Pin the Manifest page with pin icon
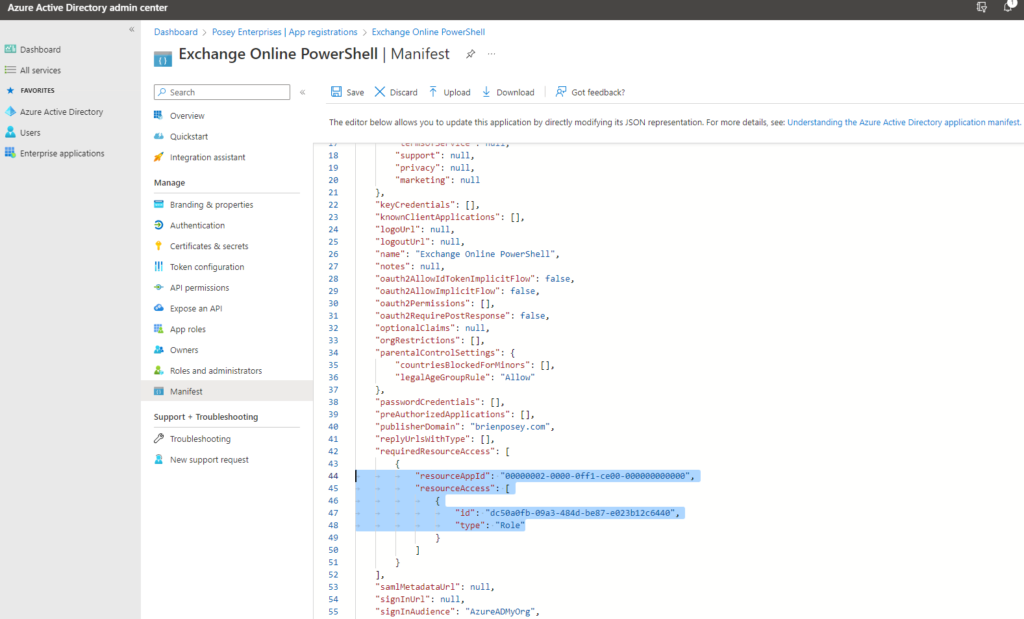The image size is (1024, 619). (470, 54)
